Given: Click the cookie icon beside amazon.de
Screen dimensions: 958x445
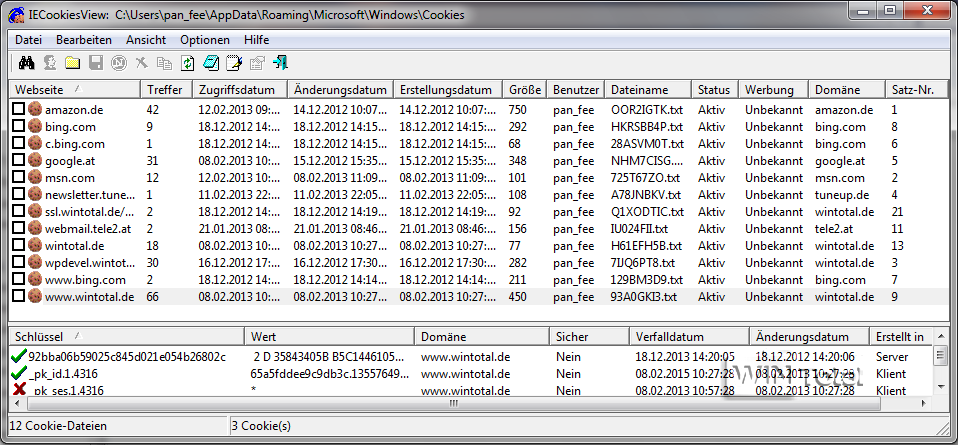Looking at the screenshot, I should 35,109.
